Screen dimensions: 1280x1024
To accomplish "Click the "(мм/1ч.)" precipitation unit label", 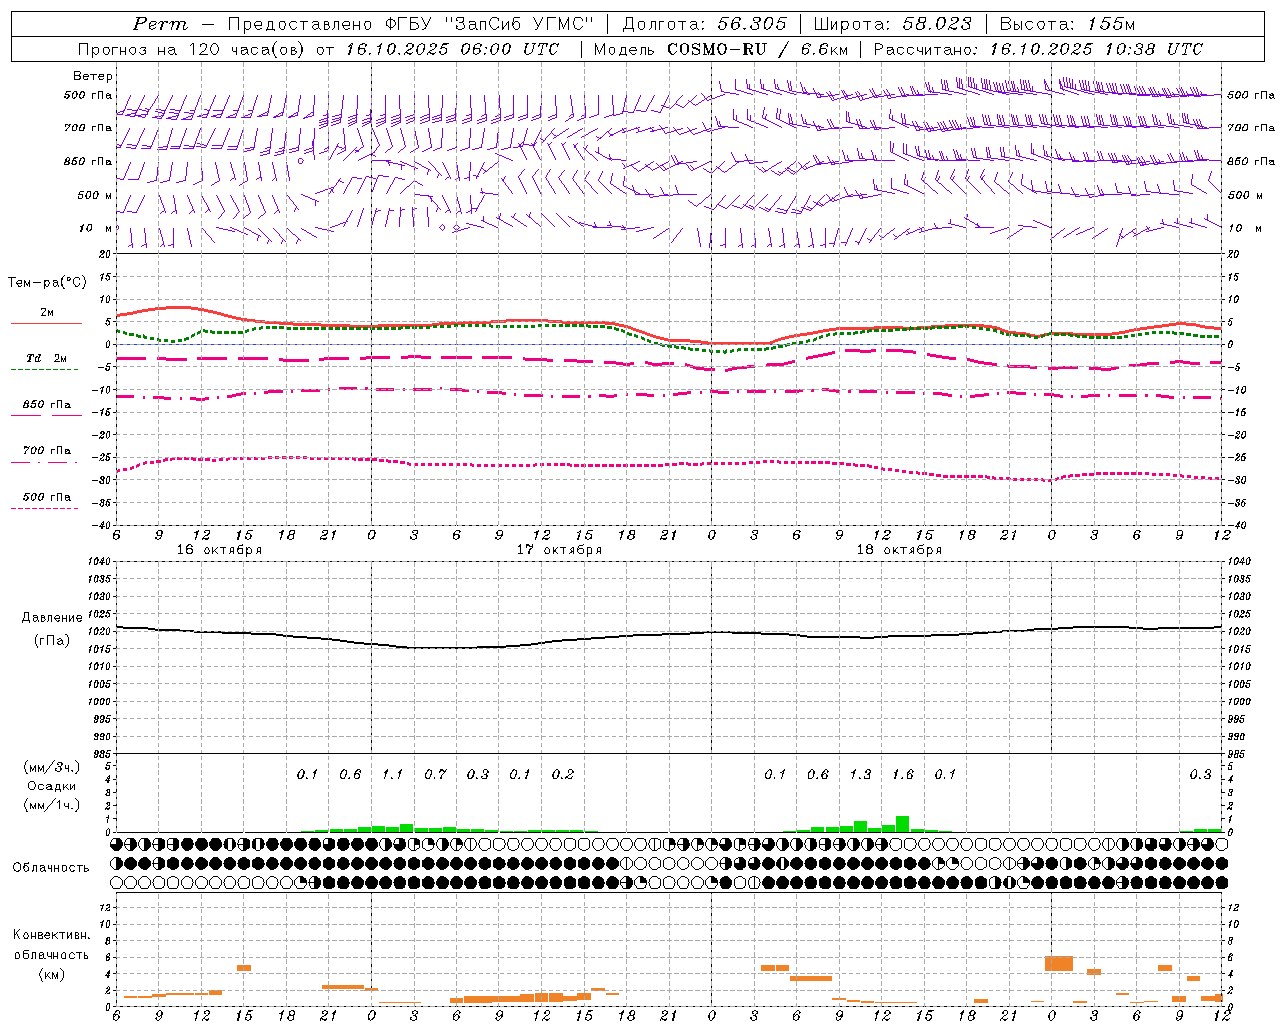I will 52,805.
